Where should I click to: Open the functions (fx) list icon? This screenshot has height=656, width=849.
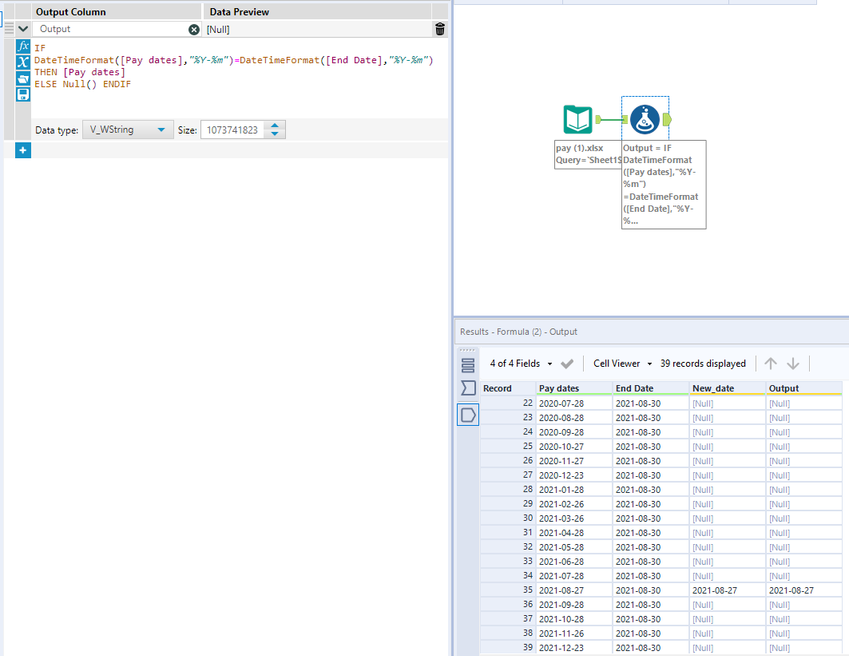click(x=23, y=46)
